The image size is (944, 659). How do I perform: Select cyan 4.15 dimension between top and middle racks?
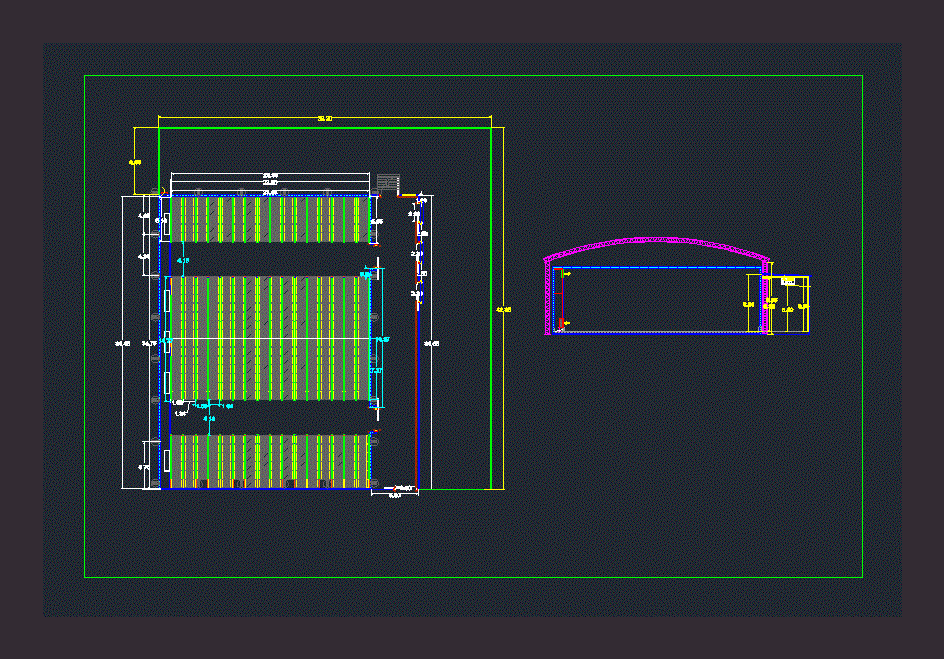183,259
